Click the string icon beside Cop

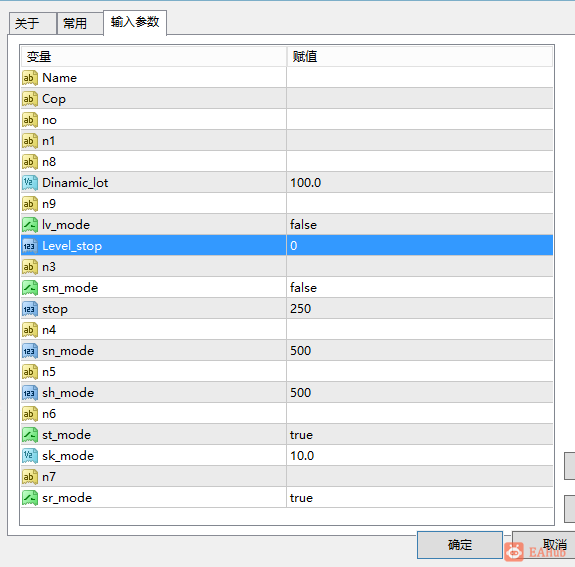pyautogui.click(x=30, y=99)
